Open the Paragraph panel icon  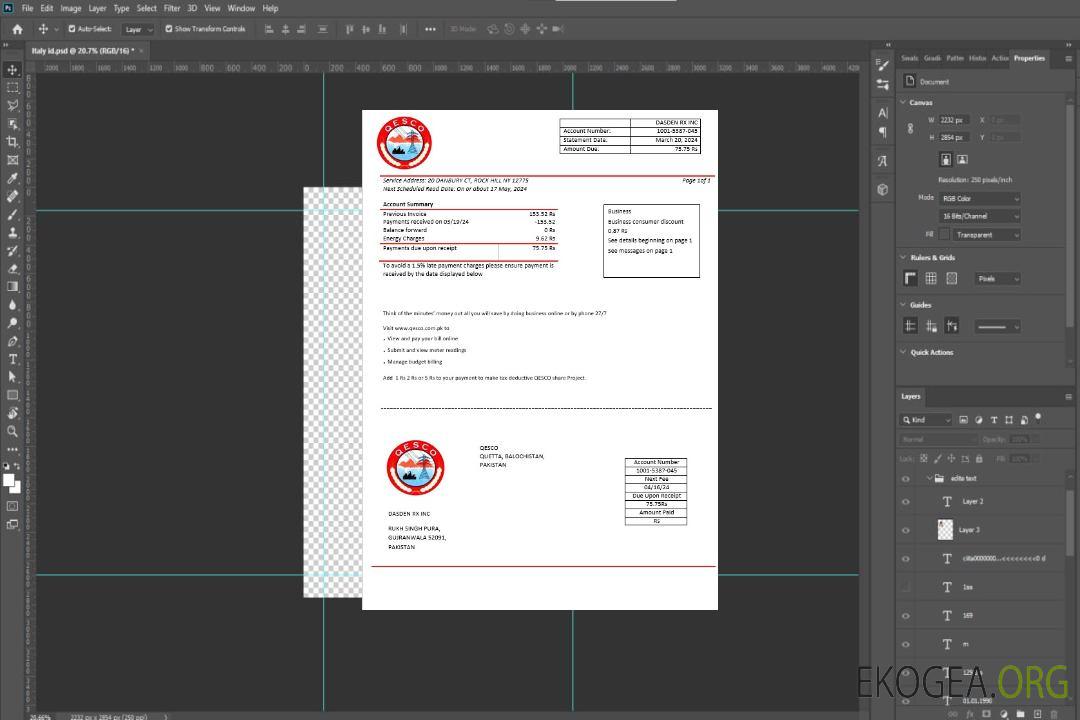(883, 132)
